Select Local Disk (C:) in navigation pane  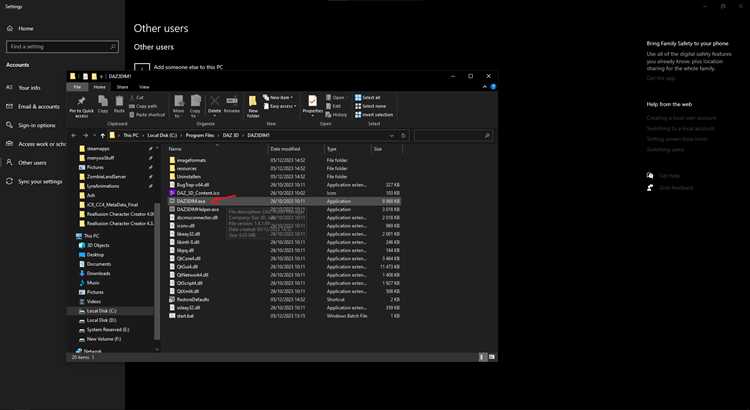click(101, 311)
